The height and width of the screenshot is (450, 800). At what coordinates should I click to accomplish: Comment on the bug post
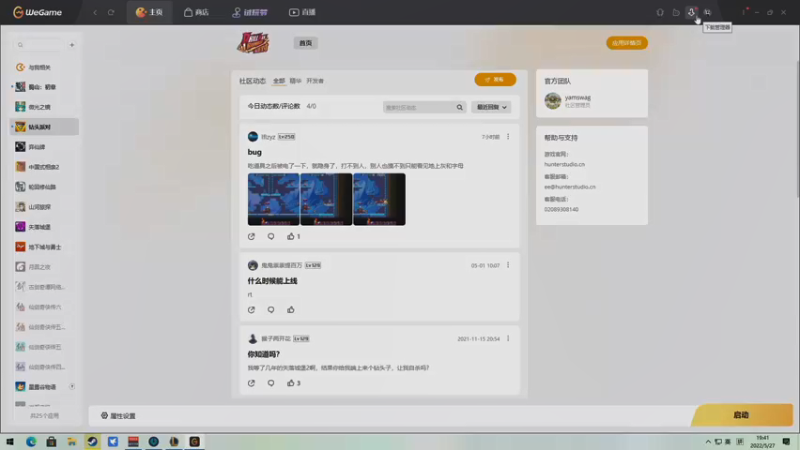(271, 236)
